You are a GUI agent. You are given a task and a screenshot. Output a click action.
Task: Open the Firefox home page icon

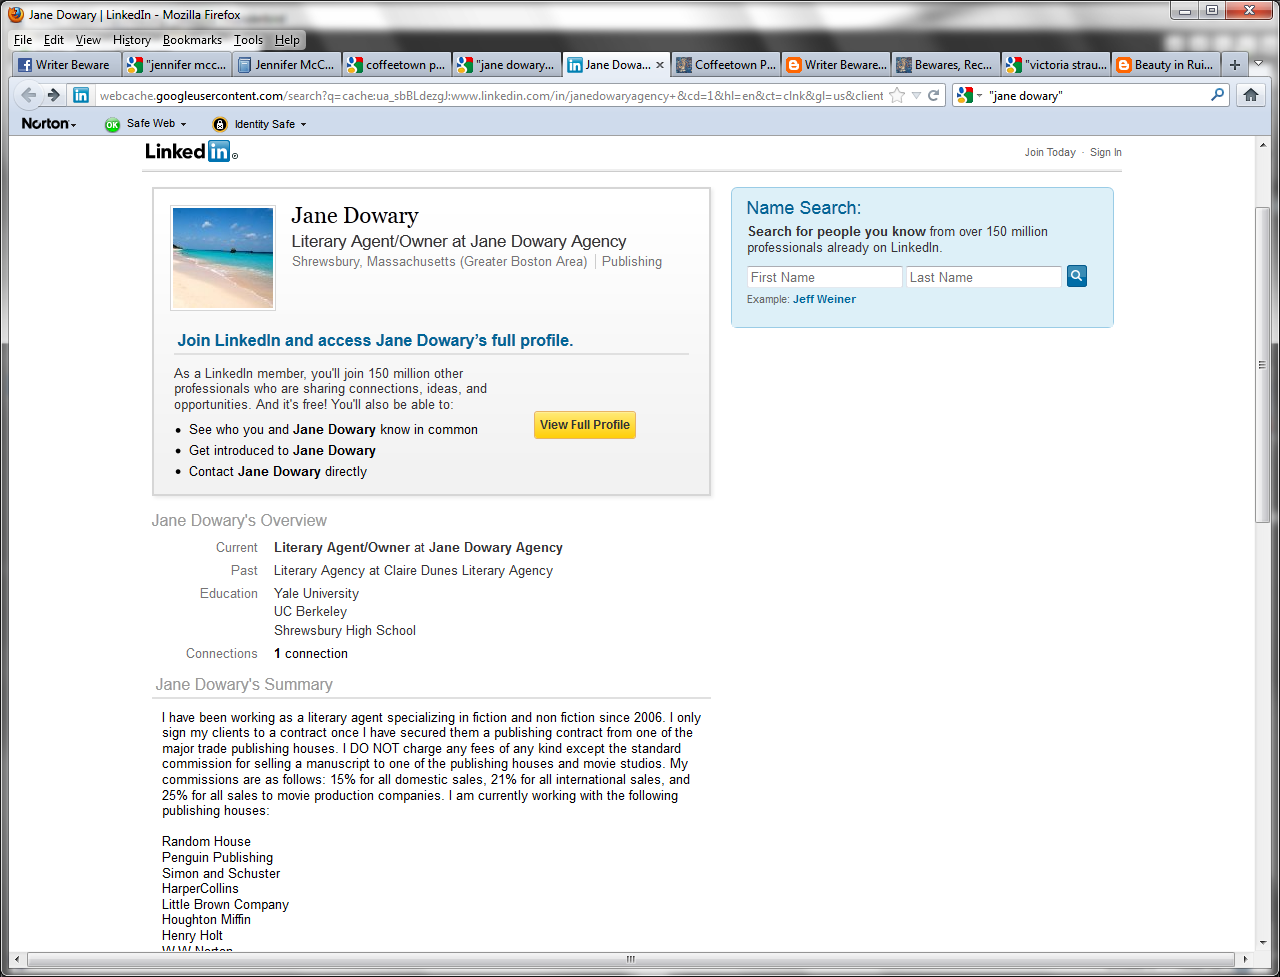tap(1249, 95)
